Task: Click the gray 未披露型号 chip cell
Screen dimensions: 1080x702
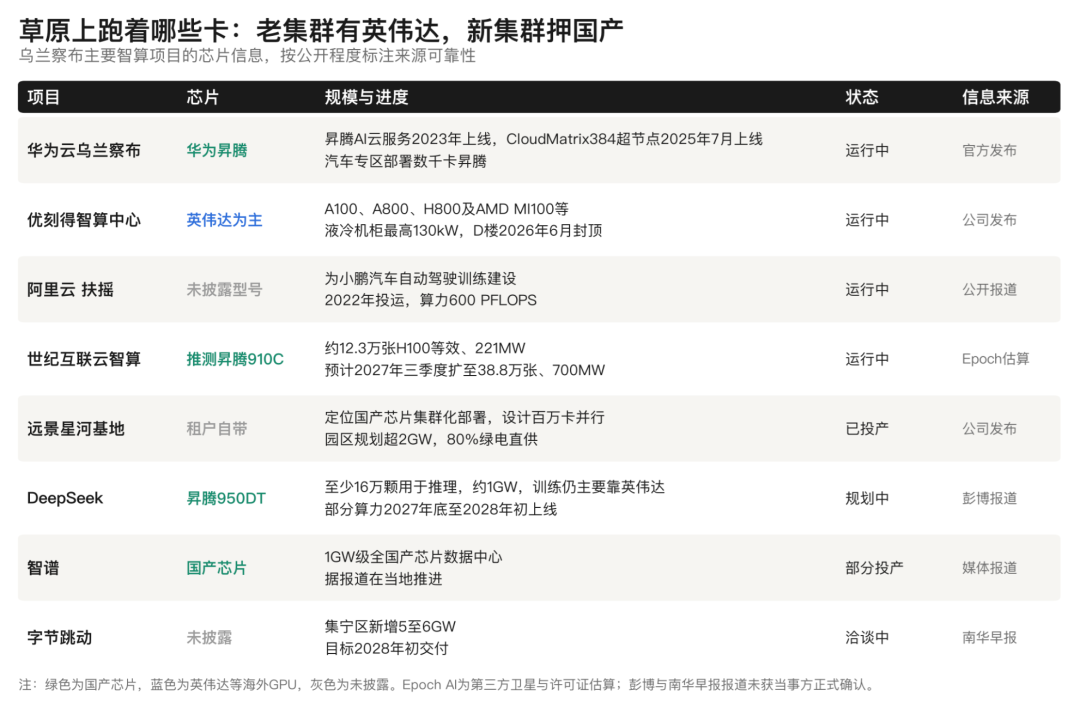Action: pos(225,289)
